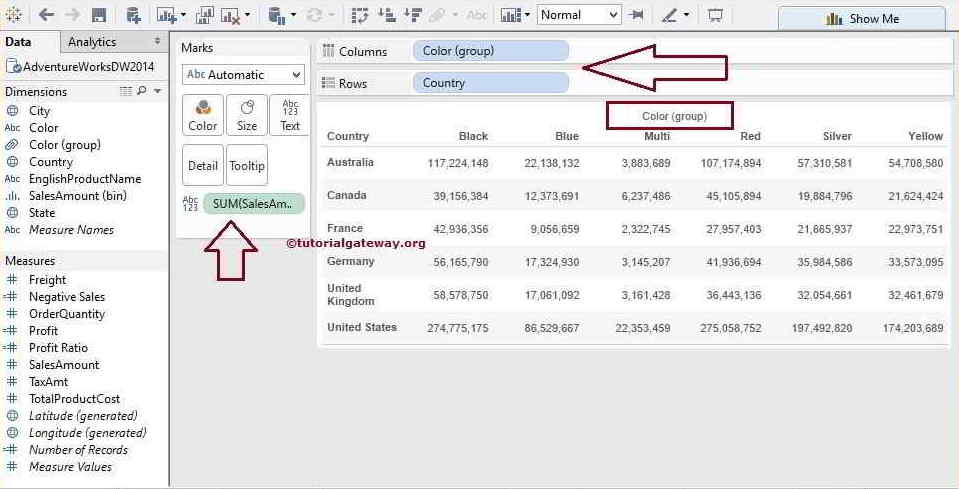This screenshot has height=489, width=959.
Task: Click the Pause auto updates icon
Action: pos(278,15)
